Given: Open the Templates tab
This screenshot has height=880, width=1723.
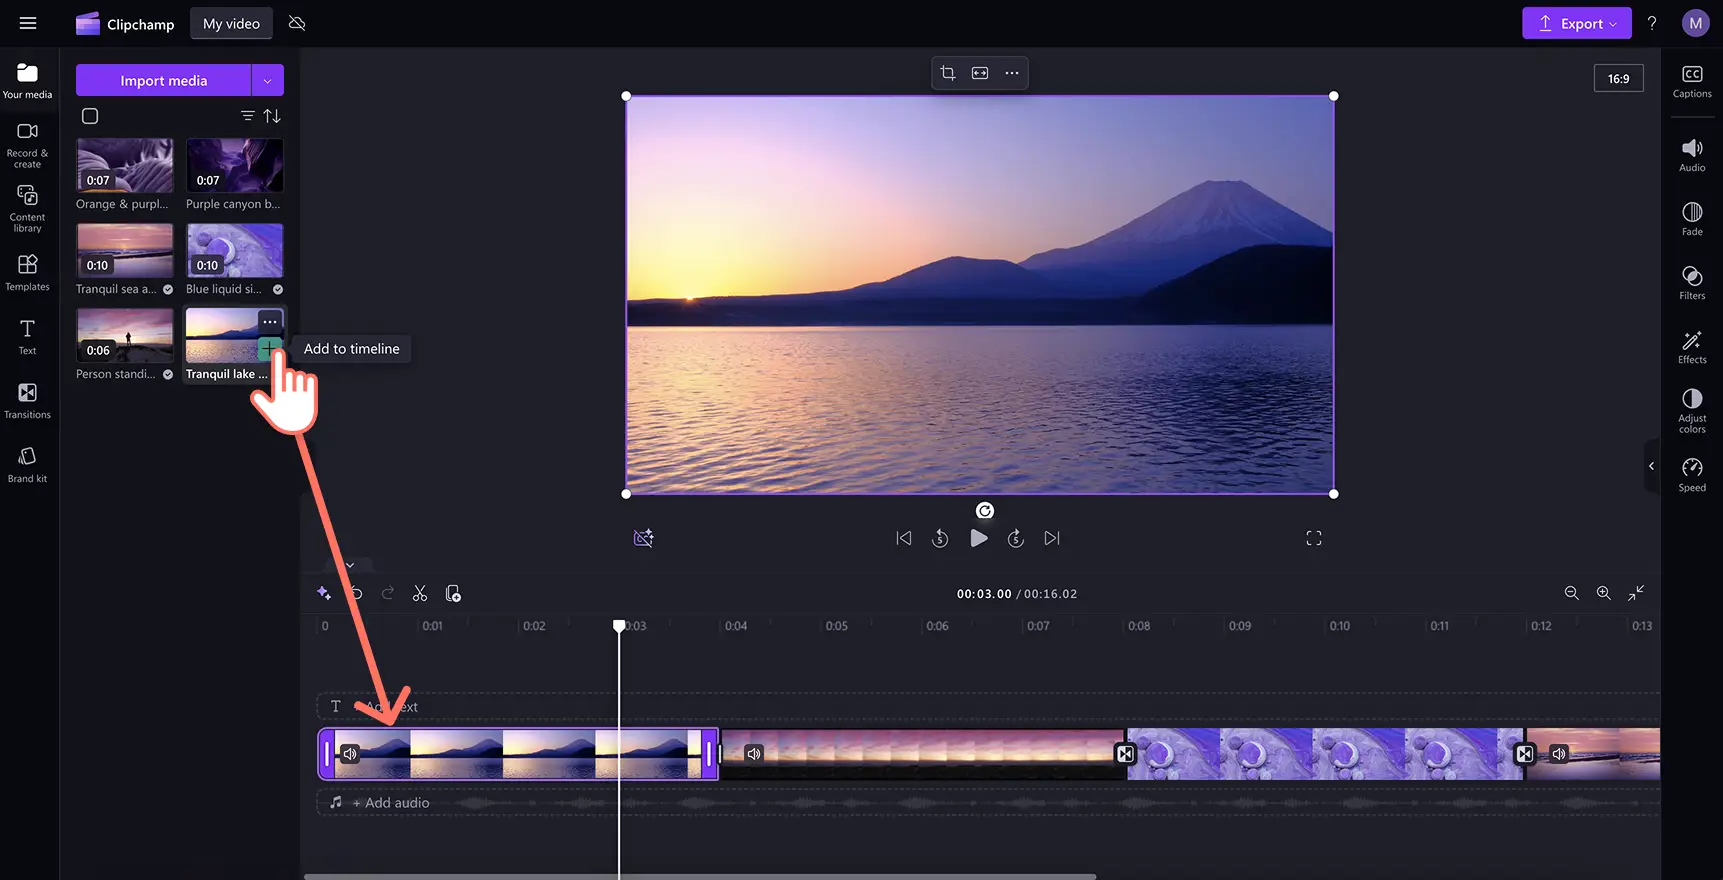Looking at the screenshot, I should (27, 272).
